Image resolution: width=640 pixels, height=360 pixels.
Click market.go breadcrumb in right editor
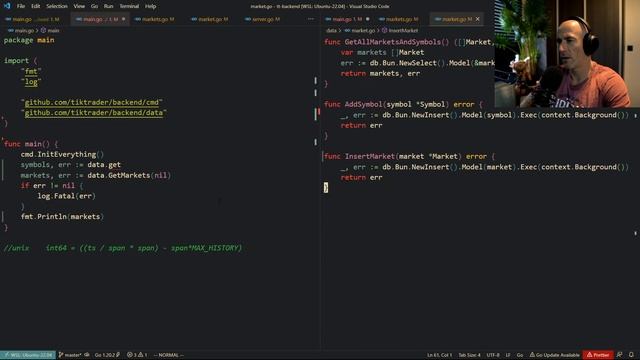[x=360, y=31]
